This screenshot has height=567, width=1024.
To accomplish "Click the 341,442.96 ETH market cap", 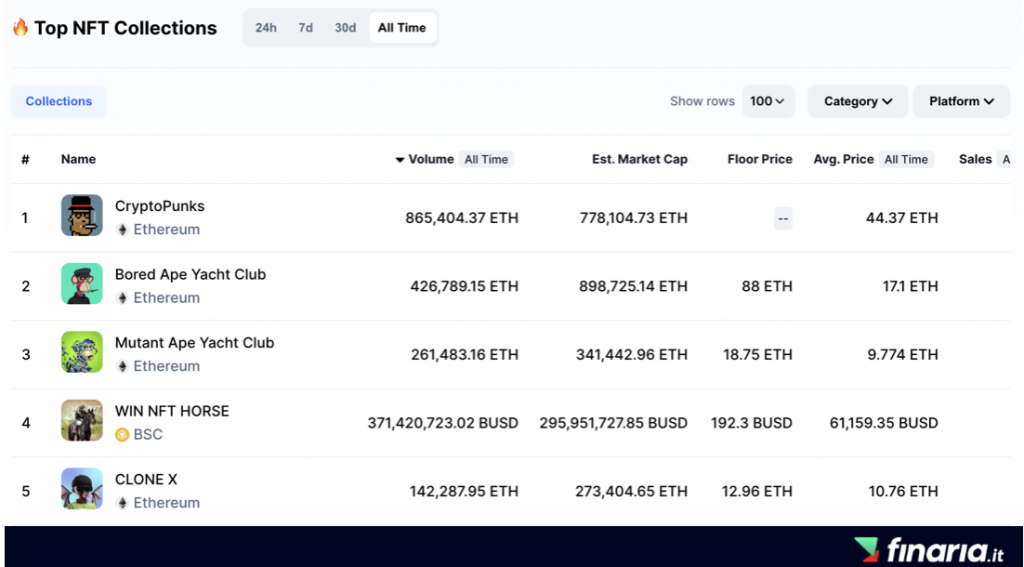I will pyautogui.click(x=632, y=355).
